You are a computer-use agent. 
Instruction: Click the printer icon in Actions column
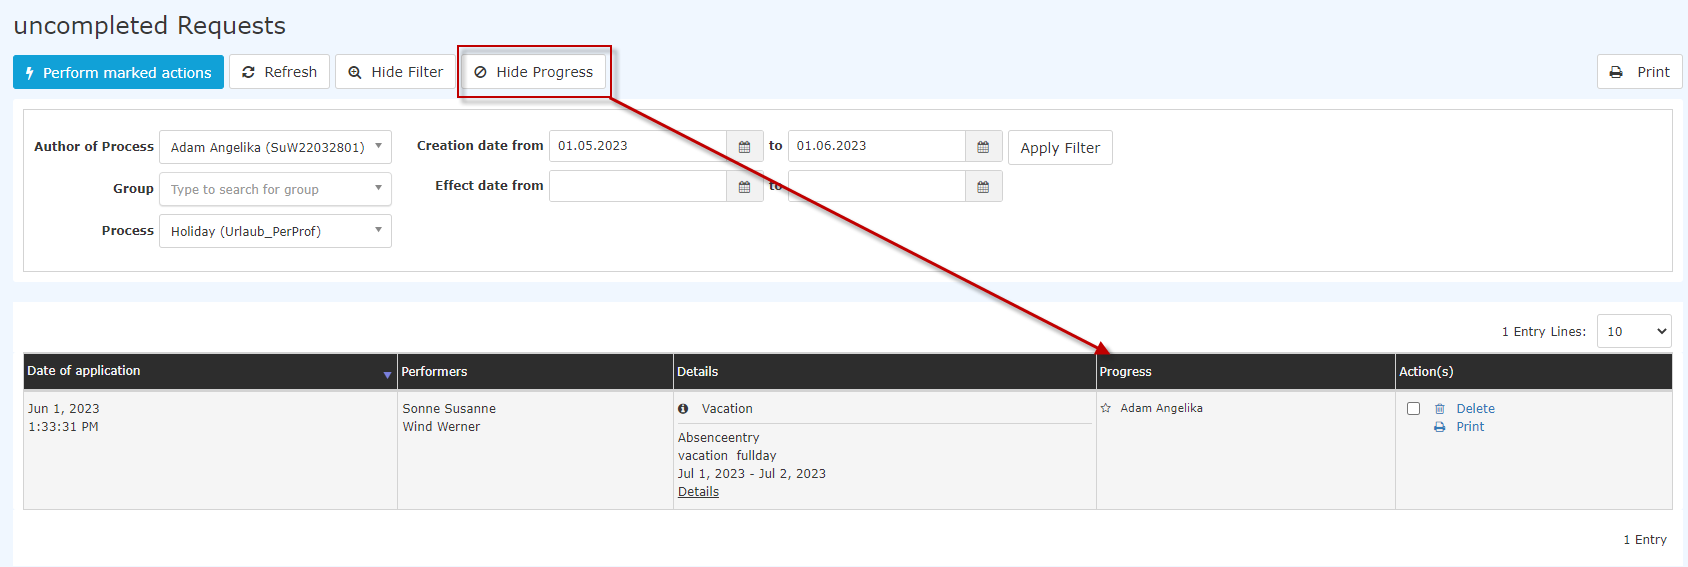1440,427
